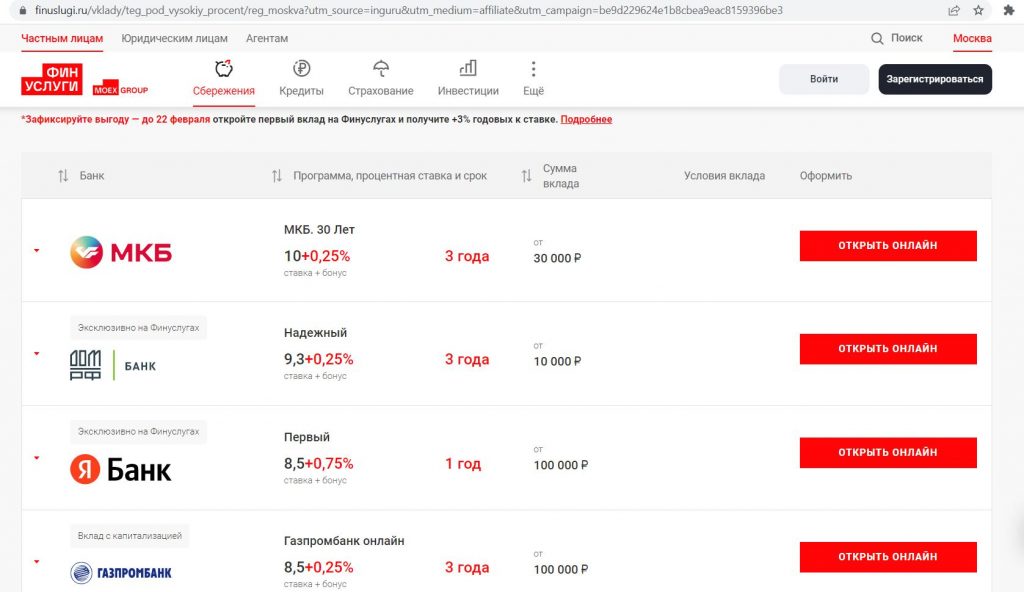Sort by bank column arrows
Screen dimensions: 1024x592
pos(63,176)
